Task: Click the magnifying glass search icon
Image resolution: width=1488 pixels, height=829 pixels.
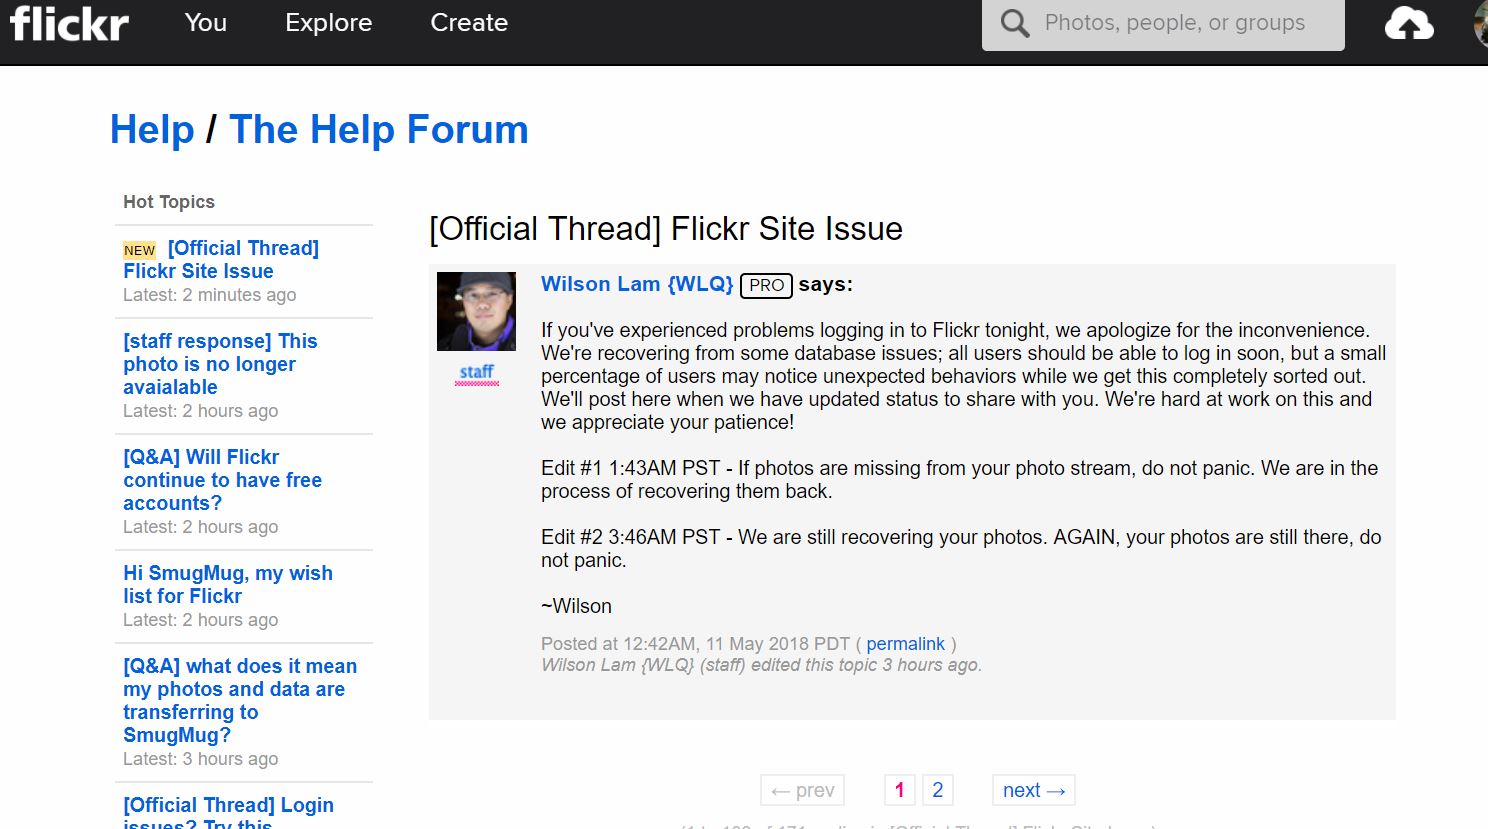Action: coord(1015,23)
